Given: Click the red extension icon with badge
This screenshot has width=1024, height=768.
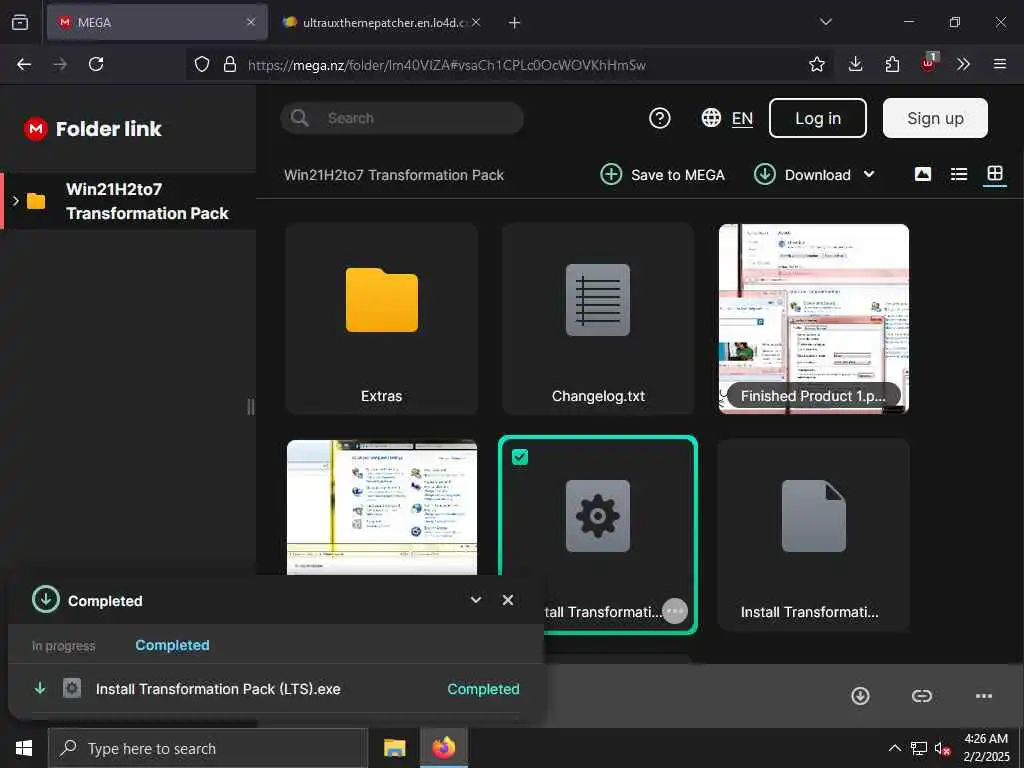Looking at the screenshot, I should click(x=929, y=63).
